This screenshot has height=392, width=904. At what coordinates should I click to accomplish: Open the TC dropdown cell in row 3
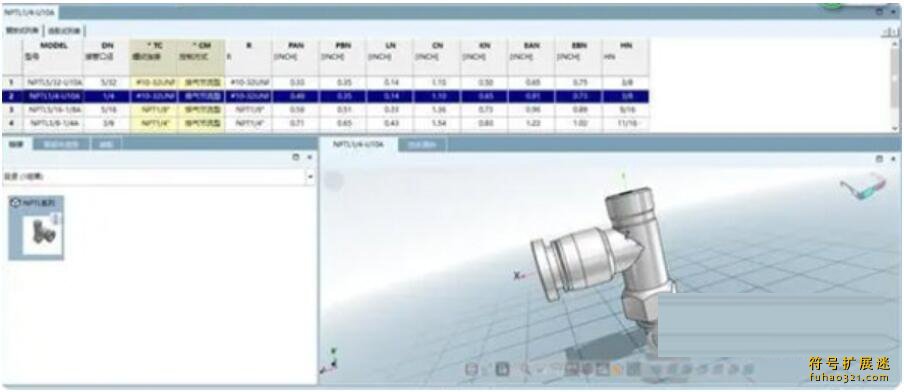pyautogui.click(x=153, y=110)
